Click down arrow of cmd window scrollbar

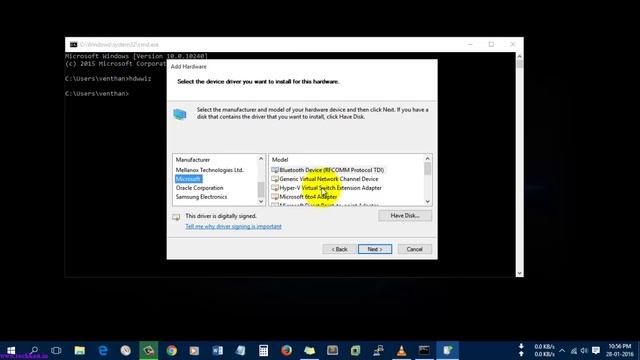(520, 273)
